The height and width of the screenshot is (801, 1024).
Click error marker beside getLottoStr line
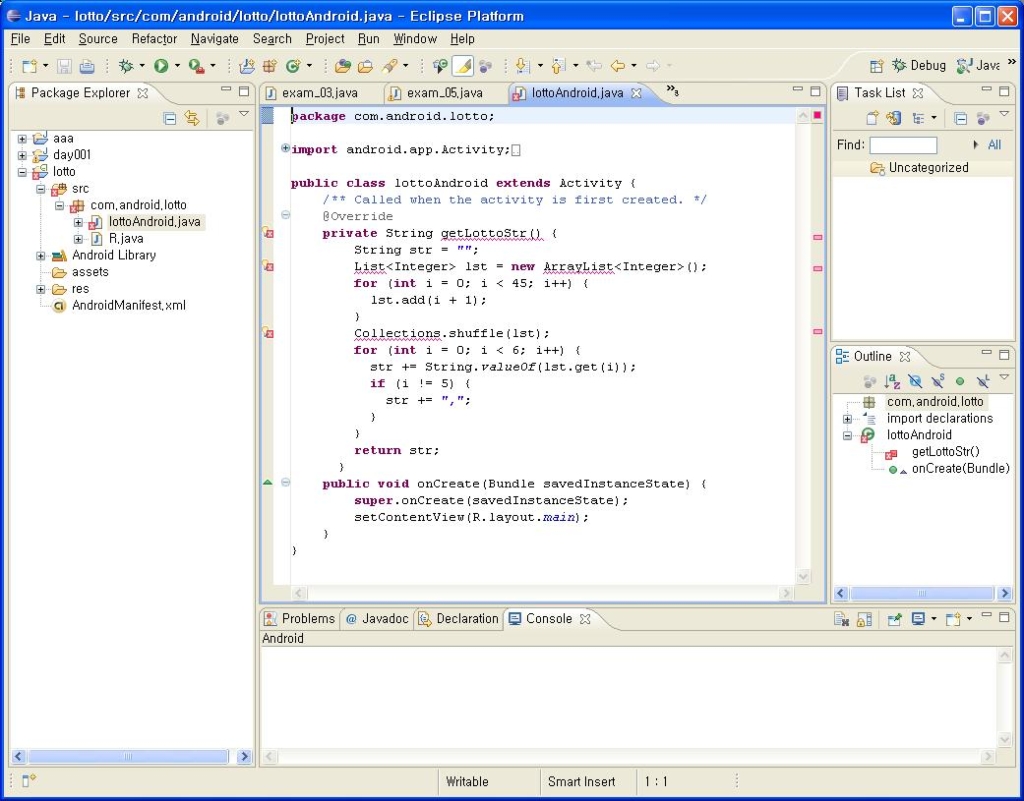(x=268, y=233)
